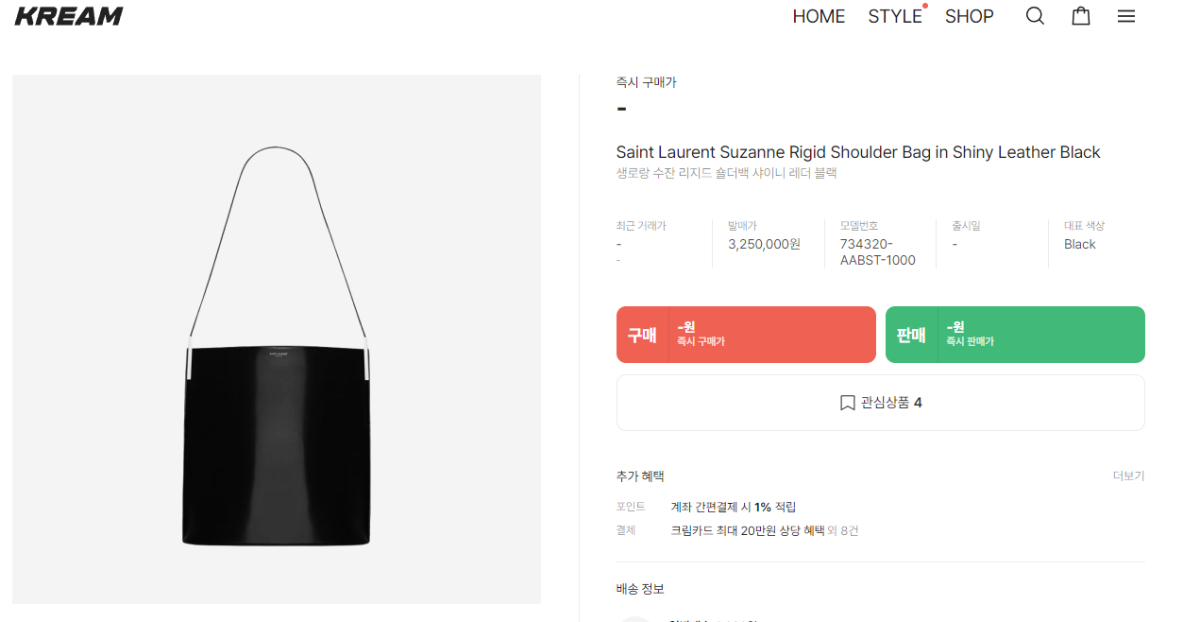Click the Saint Laurent Suzanne product title

click(x=858, y=152)
